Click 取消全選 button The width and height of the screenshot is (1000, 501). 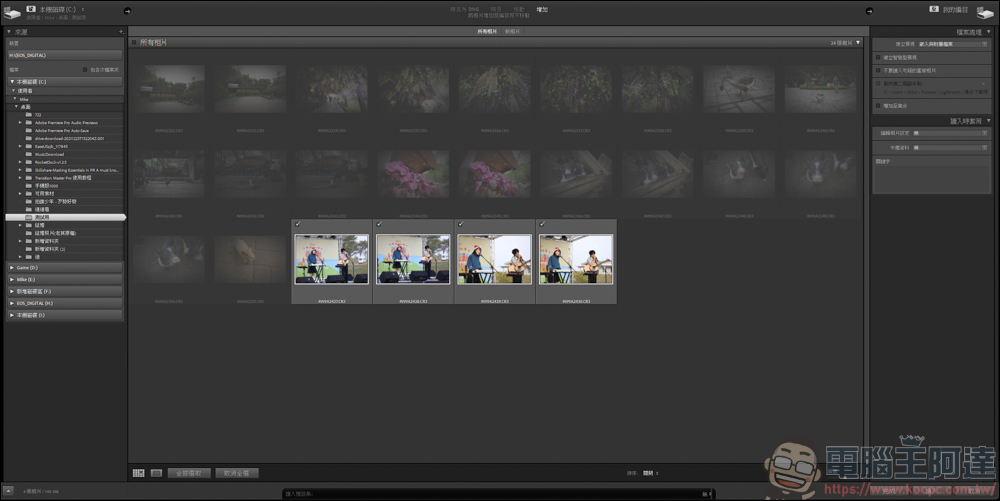(237, 473)
